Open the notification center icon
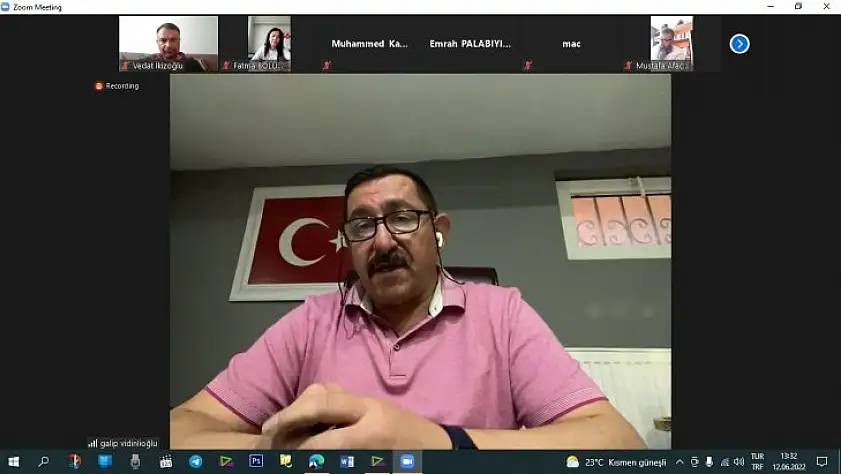The width and height of the screenshot is (841, 474). click(822, 461)
